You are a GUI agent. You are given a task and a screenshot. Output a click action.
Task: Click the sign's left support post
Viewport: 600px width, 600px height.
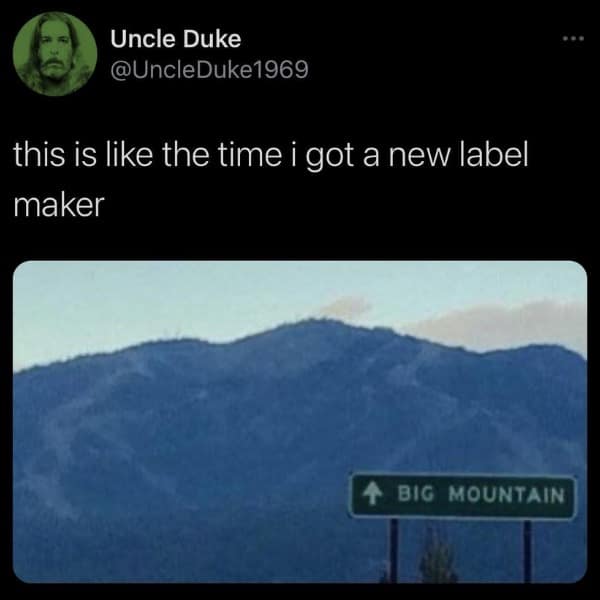(394, 550)
